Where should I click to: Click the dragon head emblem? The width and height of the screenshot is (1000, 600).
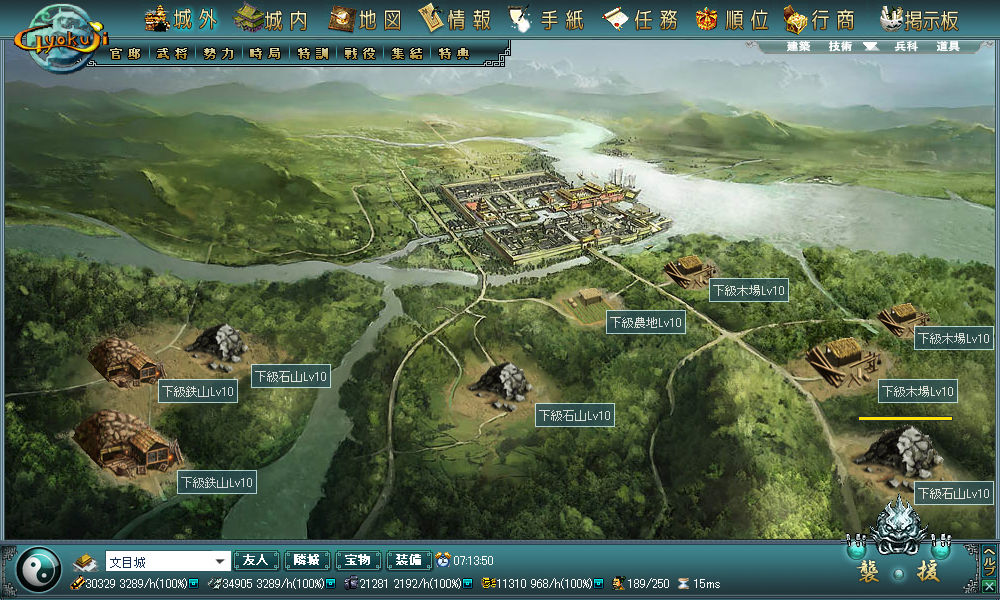[899, 525]
